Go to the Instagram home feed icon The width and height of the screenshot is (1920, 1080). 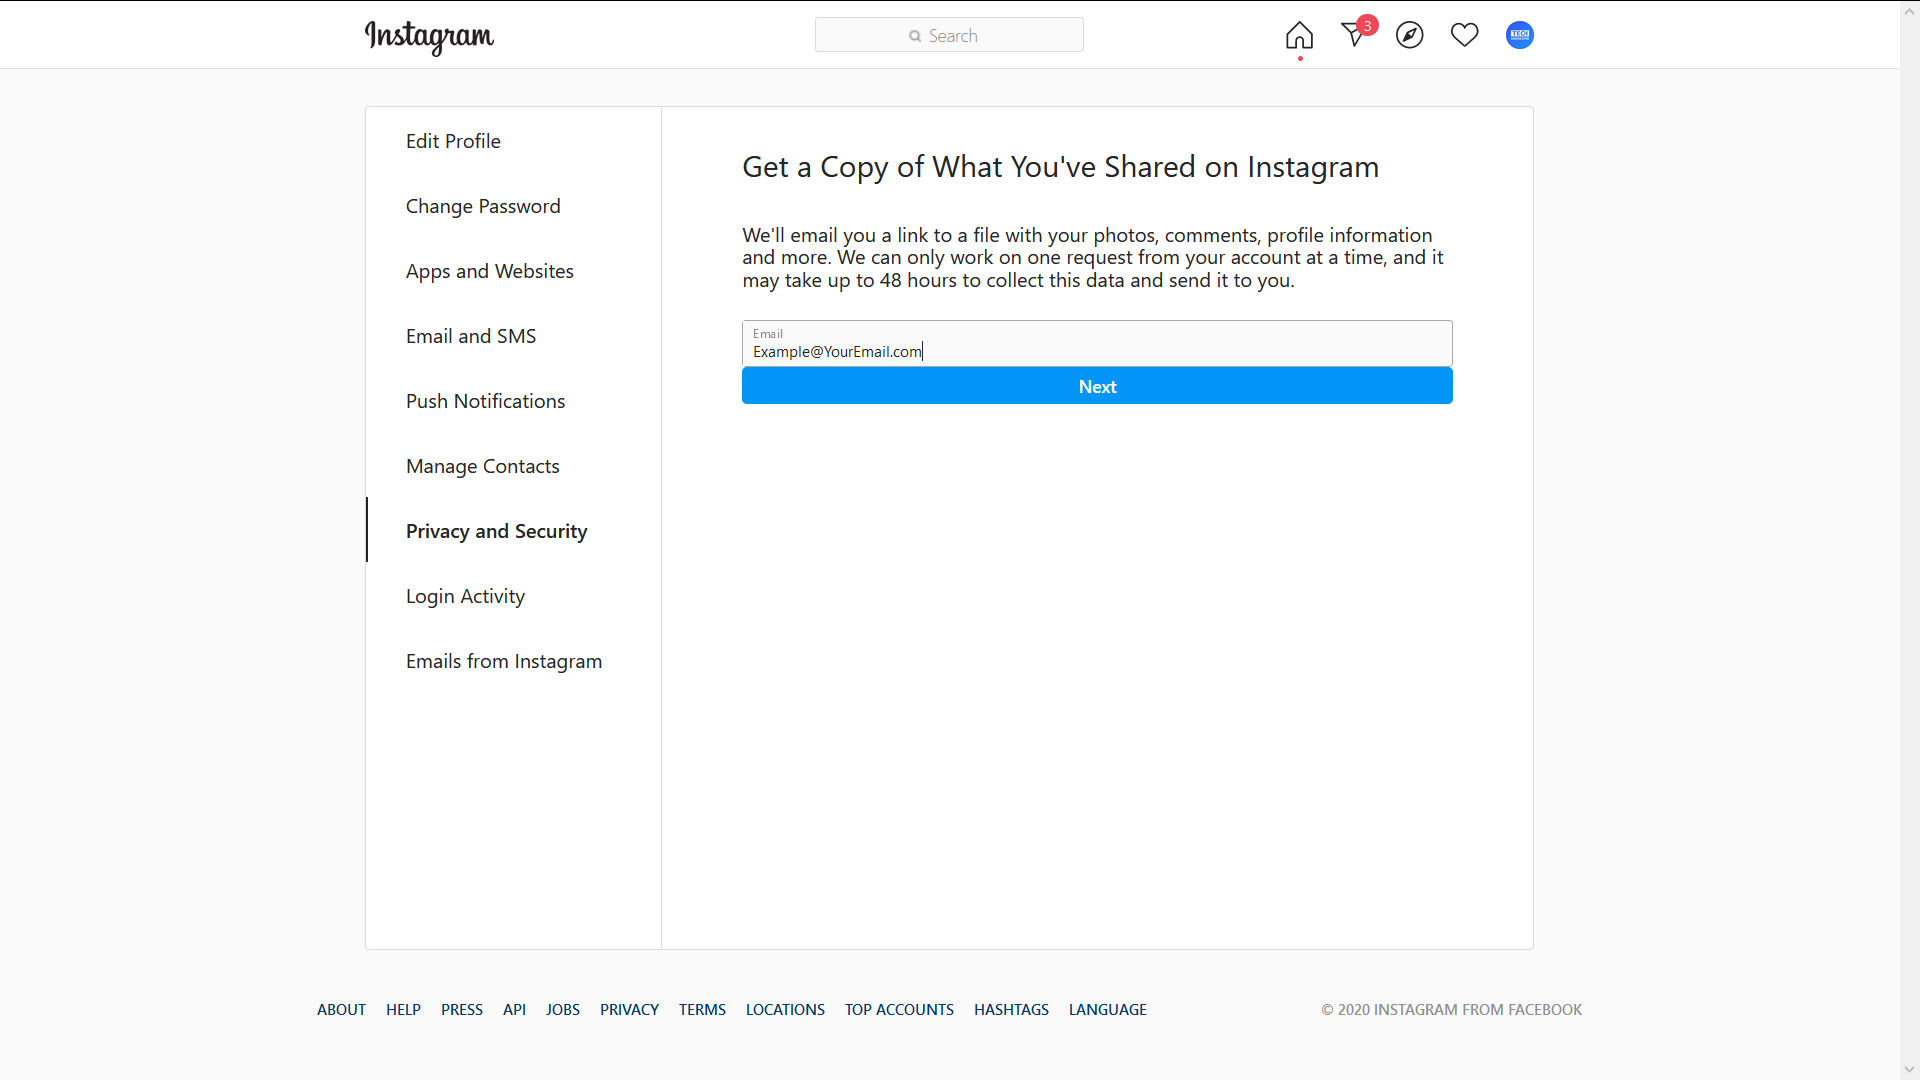pos(1299,35)
